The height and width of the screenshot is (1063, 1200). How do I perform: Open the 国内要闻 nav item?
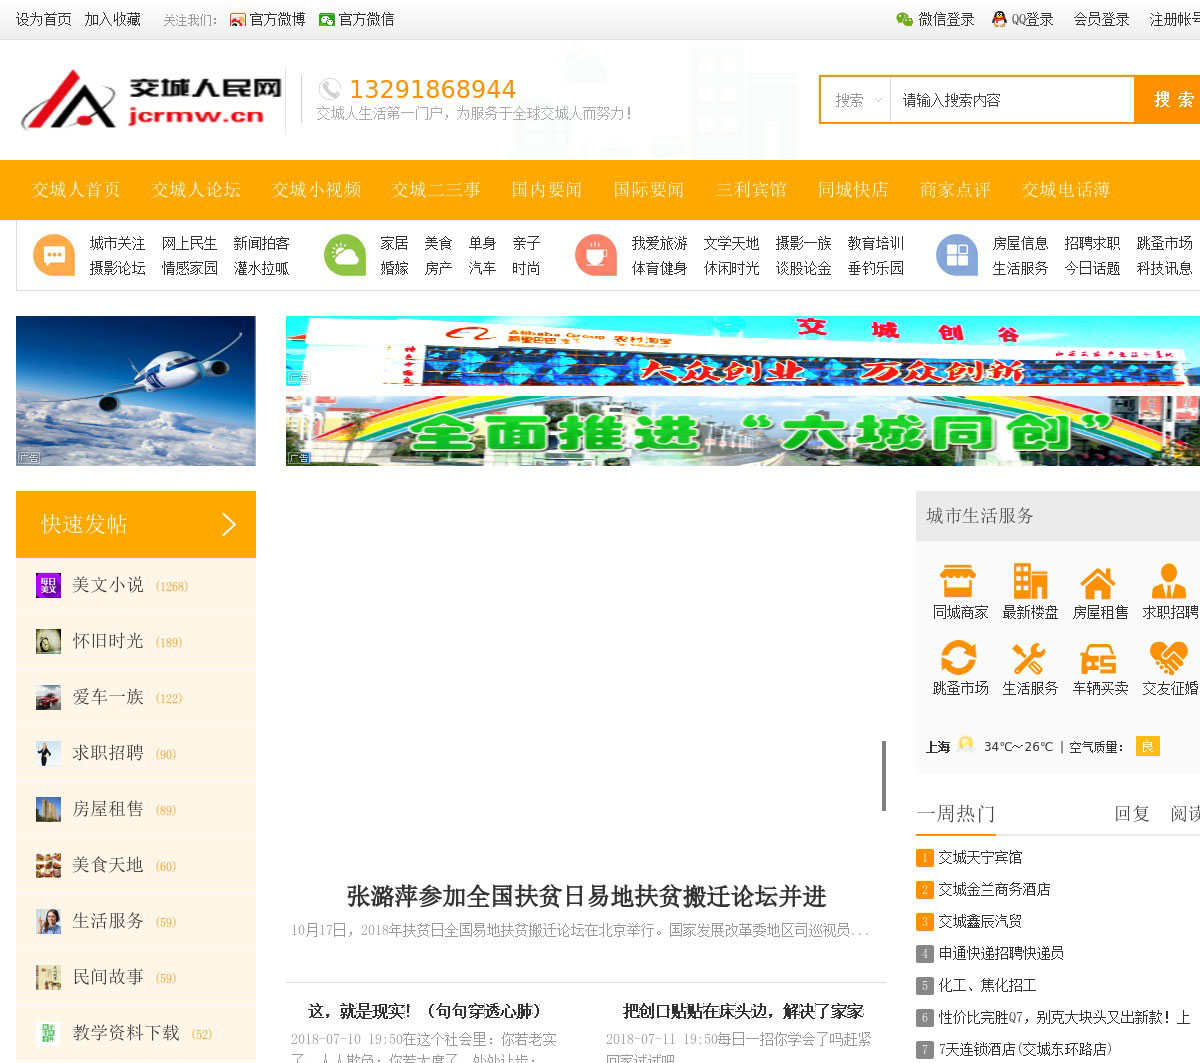(x=547, y=190)
